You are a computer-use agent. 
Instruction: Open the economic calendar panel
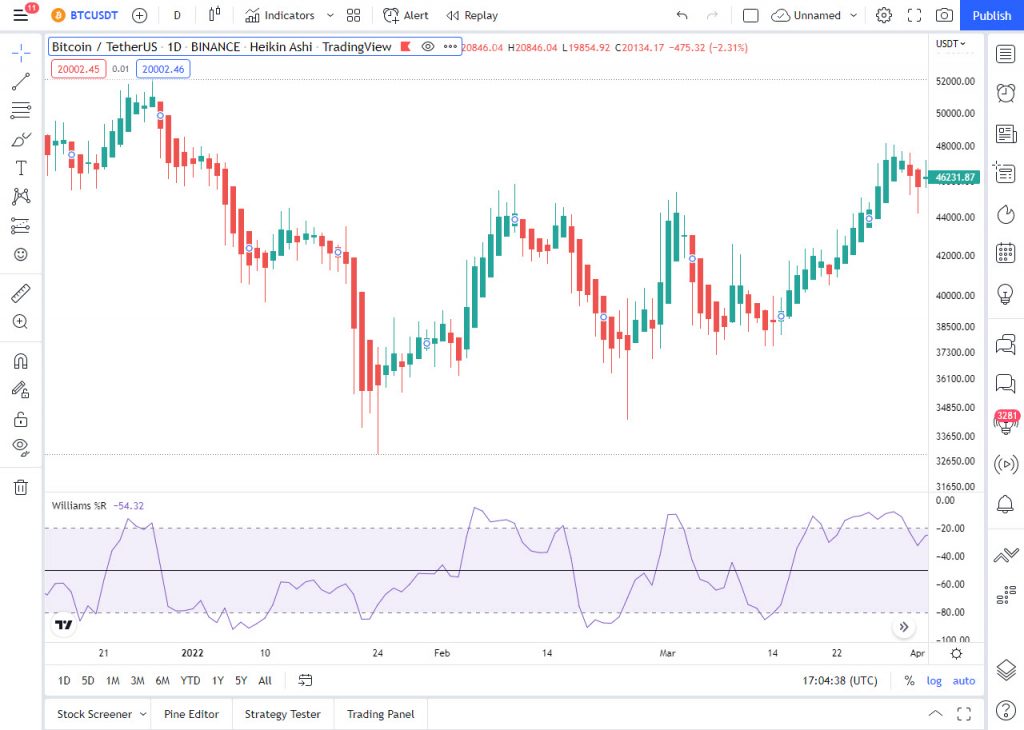[x=1006, y=253]
